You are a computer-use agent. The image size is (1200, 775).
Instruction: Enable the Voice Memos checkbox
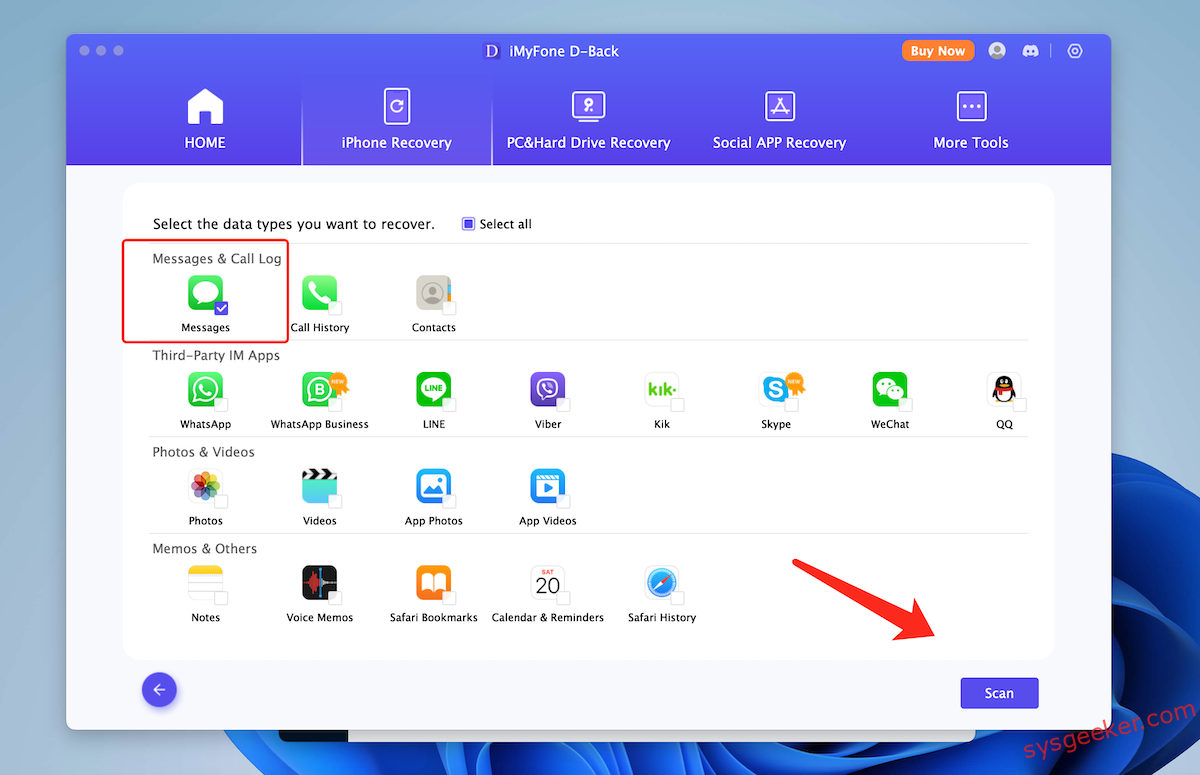click(x=335, y=598)
